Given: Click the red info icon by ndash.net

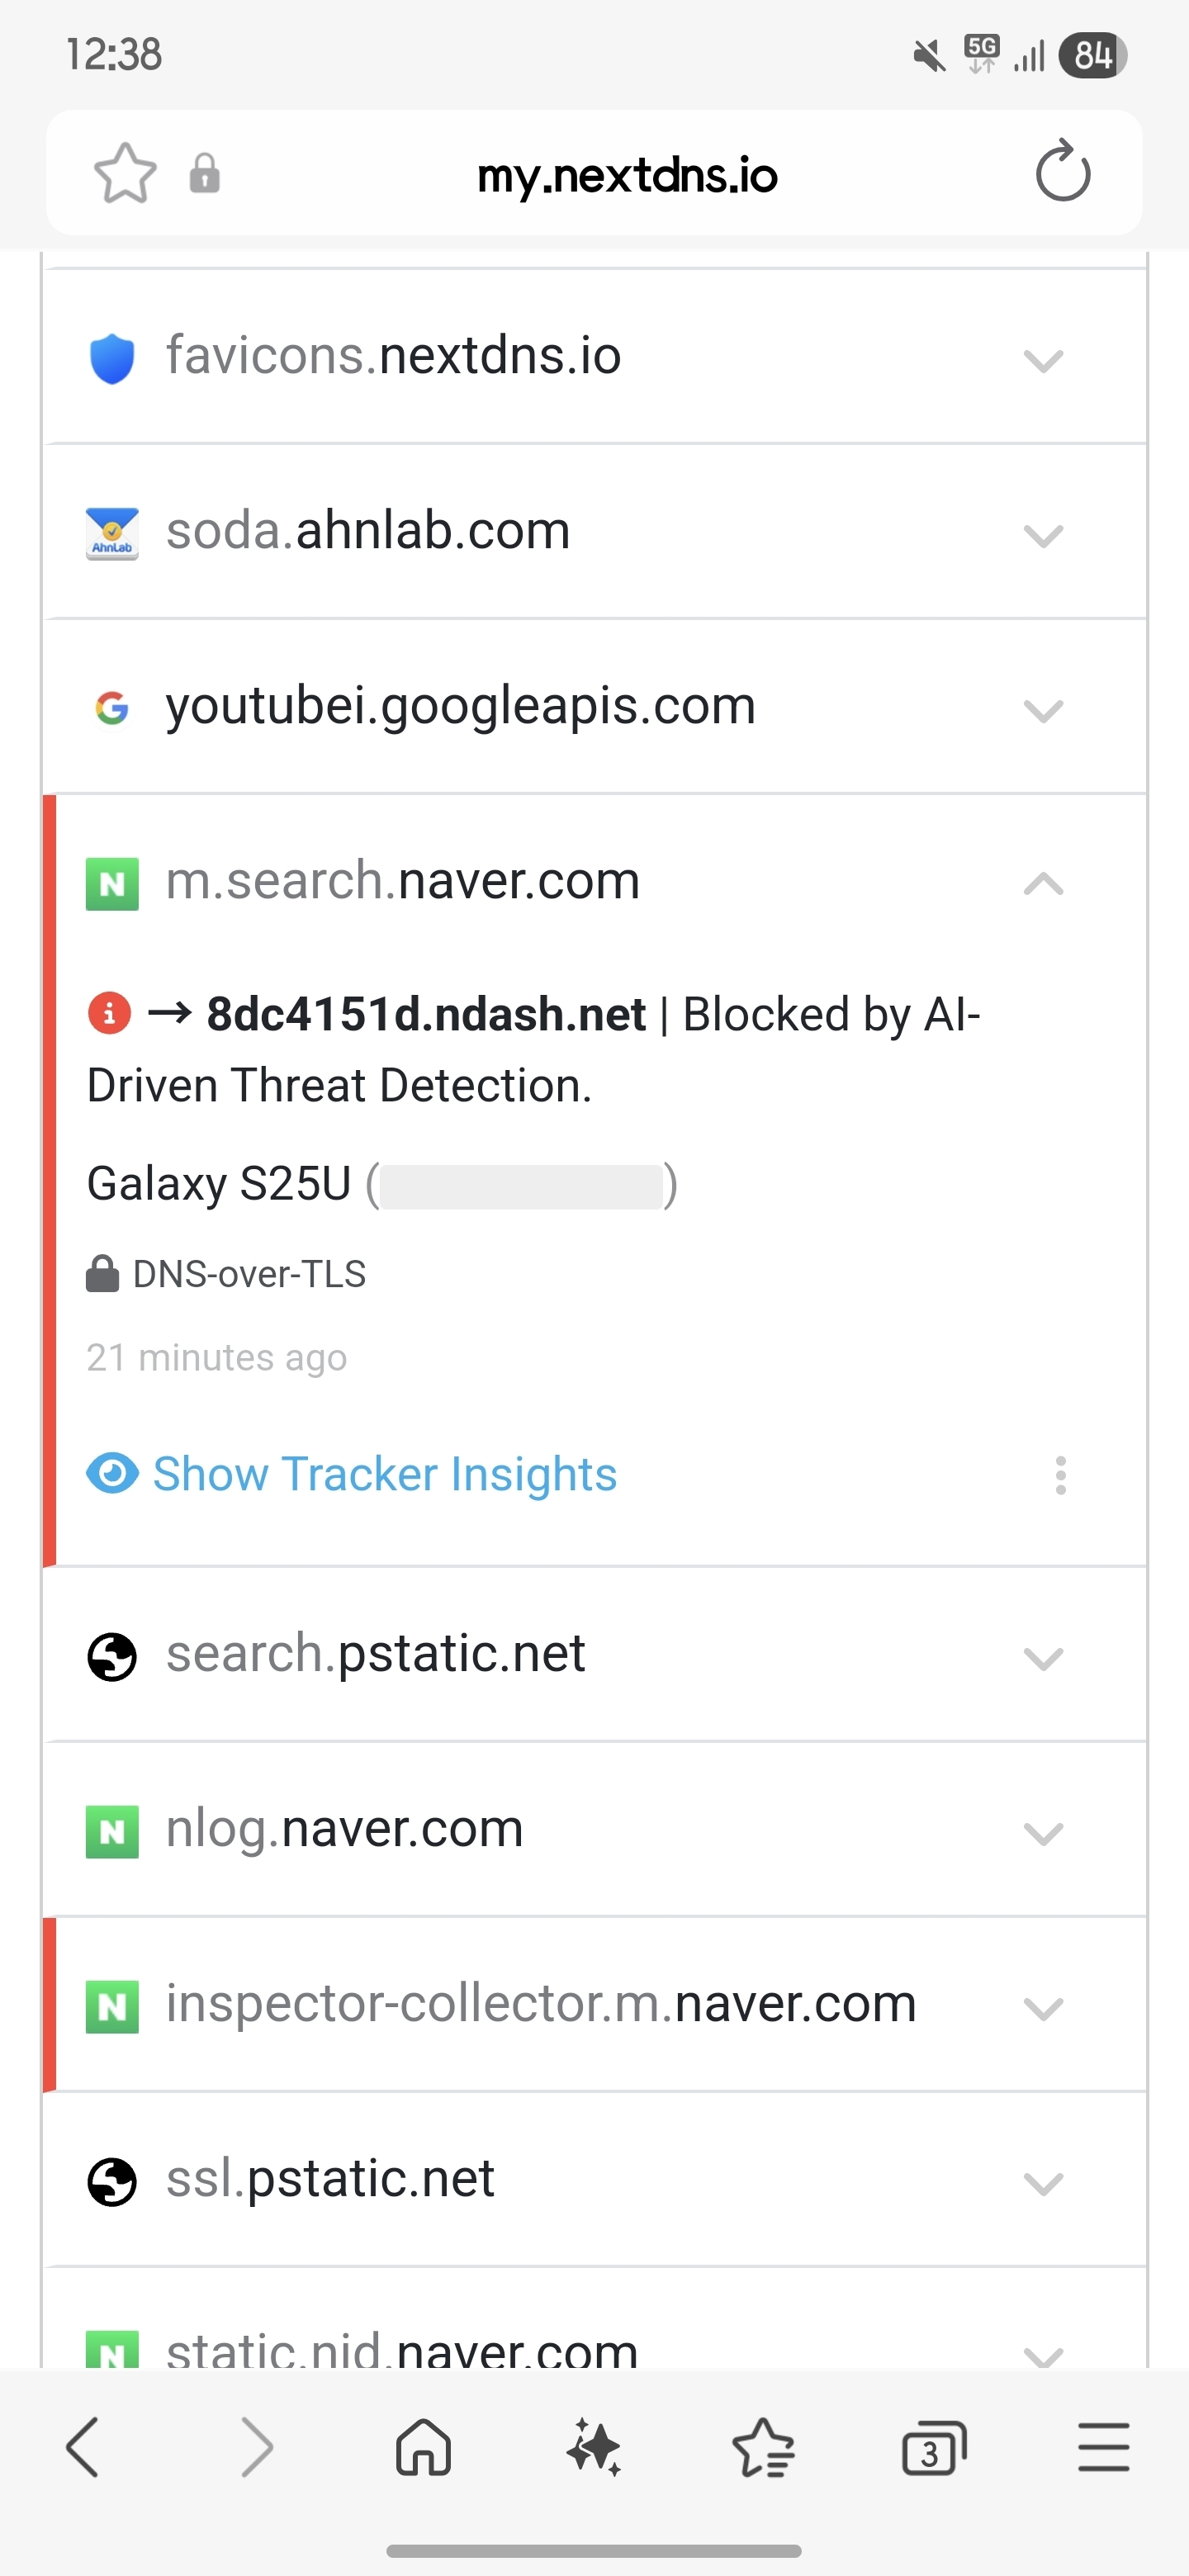Looking at the screenshot, I should point(109,1013).
